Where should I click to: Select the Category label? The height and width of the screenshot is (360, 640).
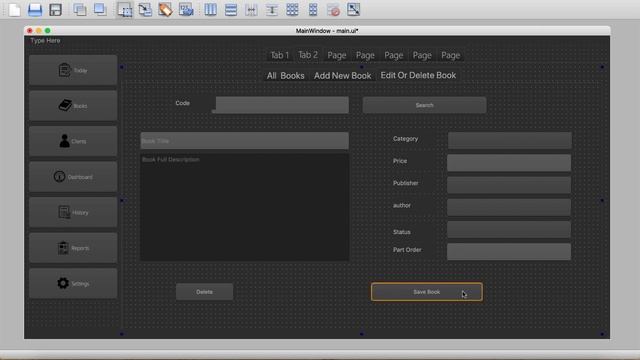405,139
